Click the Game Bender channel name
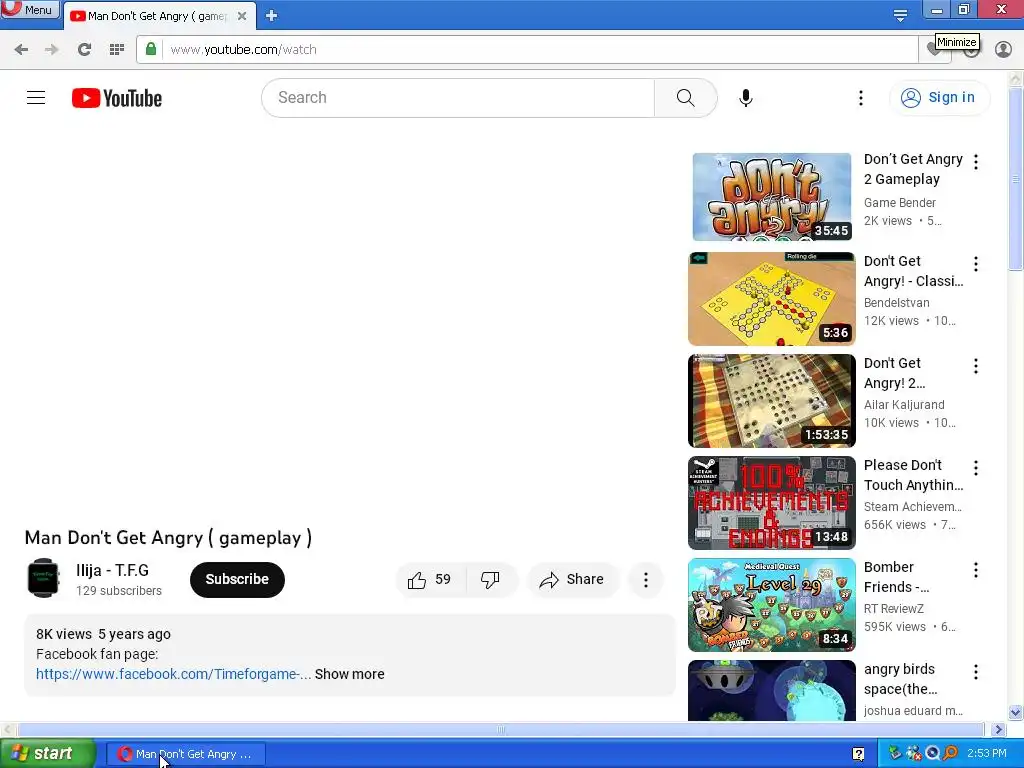This screenshot has width=1024, height=768. tap(899, 202)
